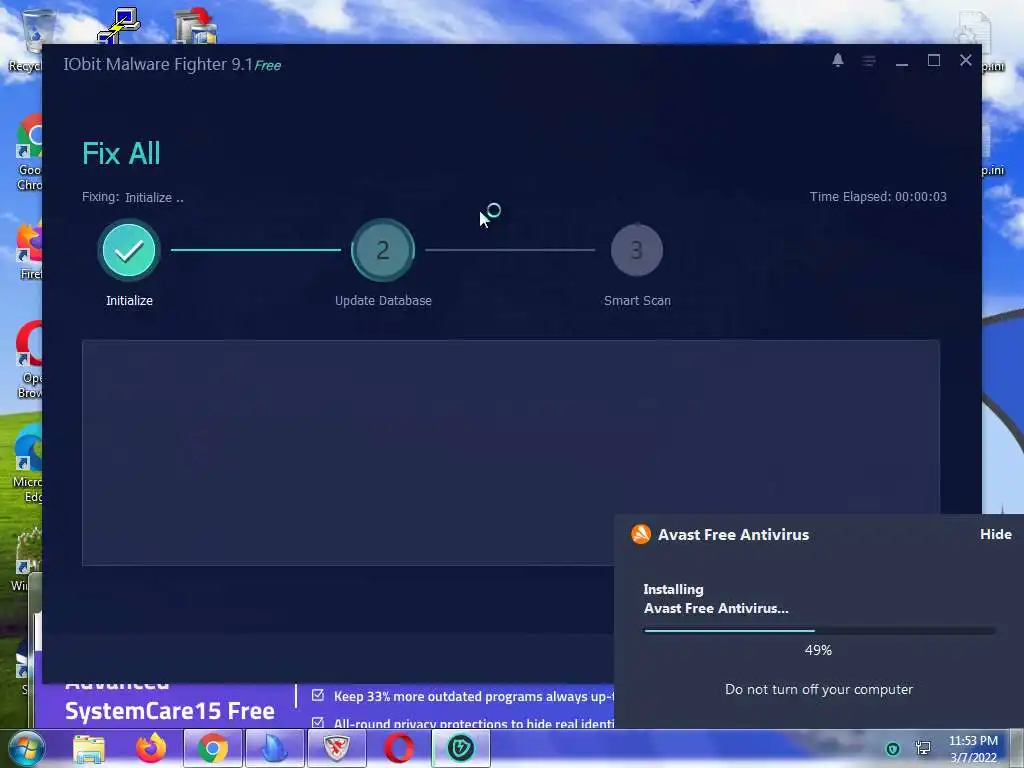Toggle the outdated programs checkbox in SystemCare ad
Screen dimensions: 1024x768
coord(318,695)
